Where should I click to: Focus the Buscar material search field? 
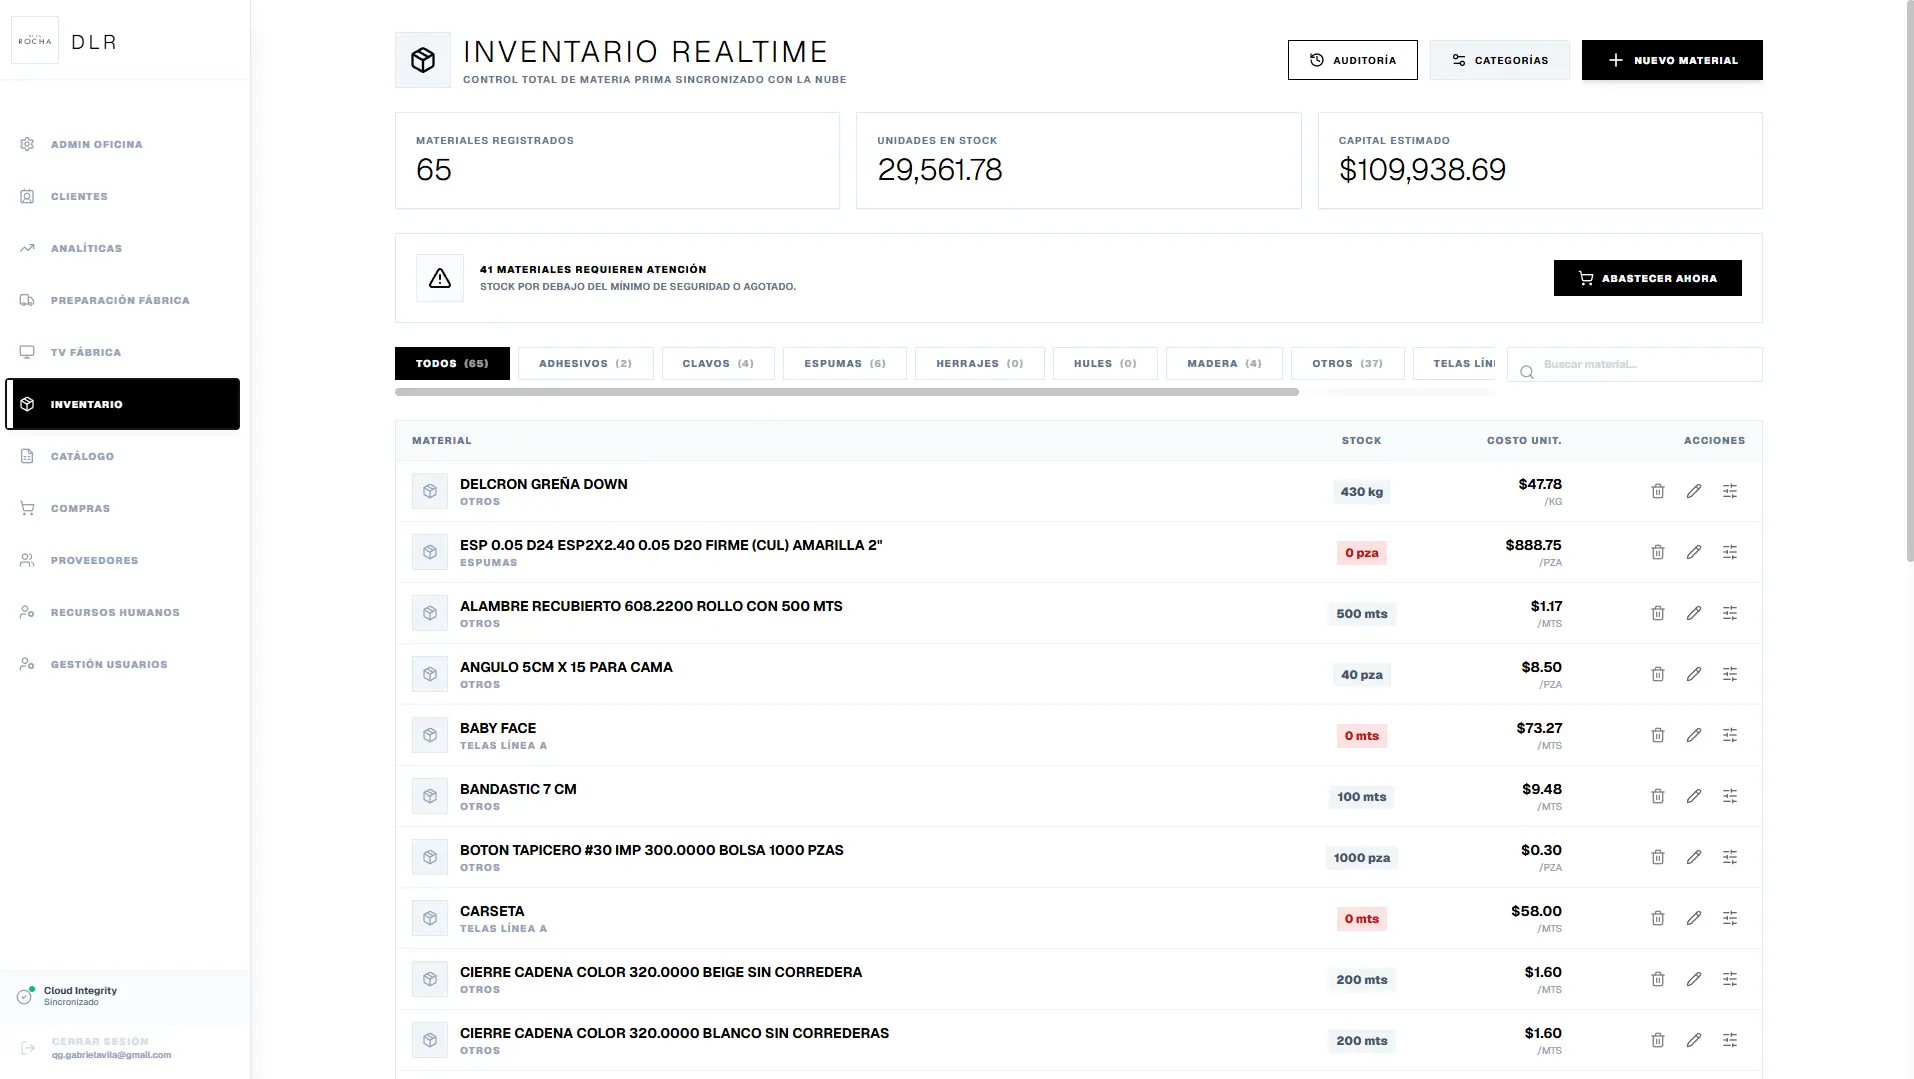1634,364
